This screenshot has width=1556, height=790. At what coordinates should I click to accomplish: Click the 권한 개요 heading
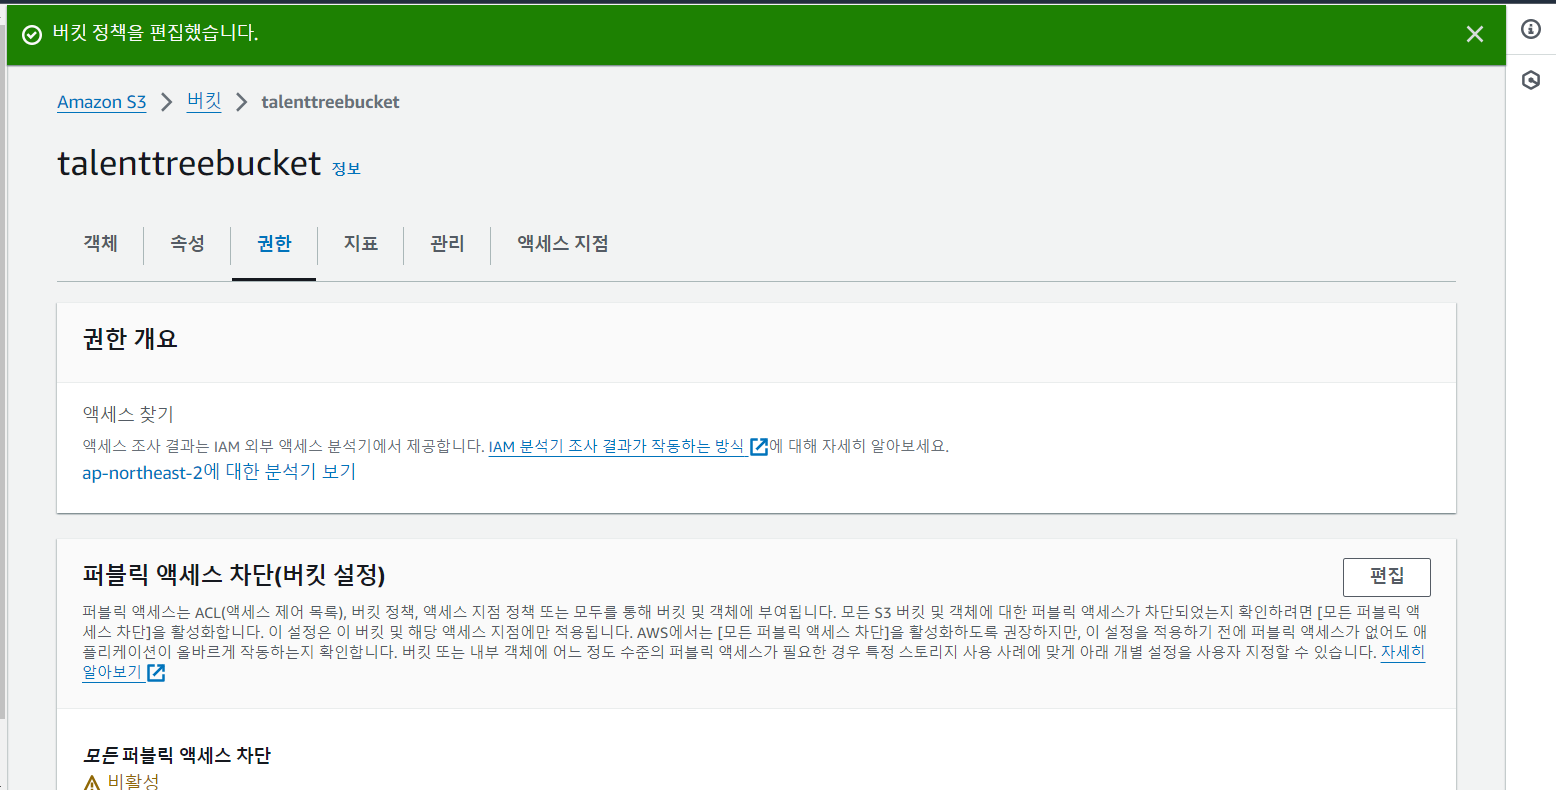tap(130, 339)
